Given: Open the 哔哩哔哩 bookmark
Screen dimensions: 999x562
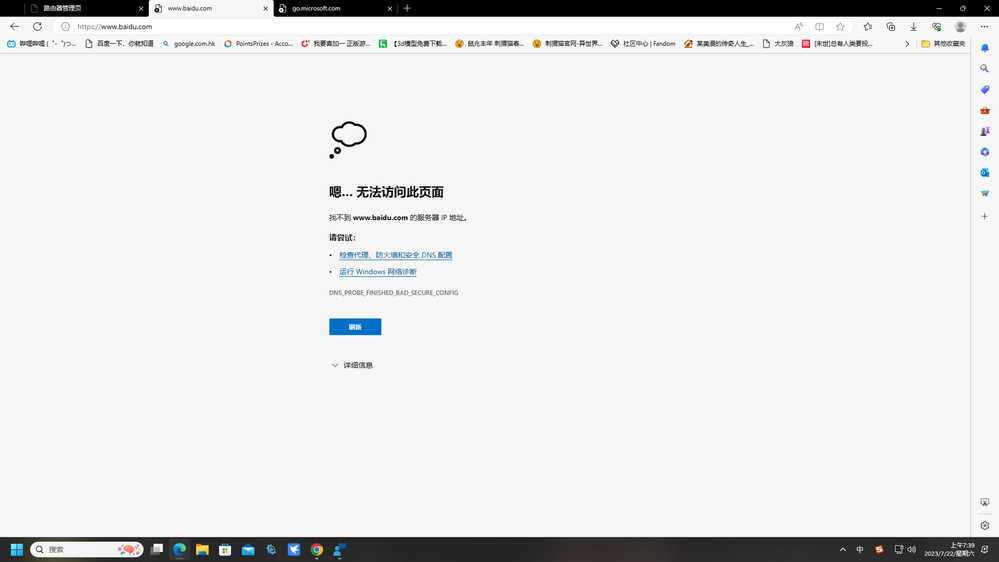Looking at the screenshot, I should [x=41, y=44].
